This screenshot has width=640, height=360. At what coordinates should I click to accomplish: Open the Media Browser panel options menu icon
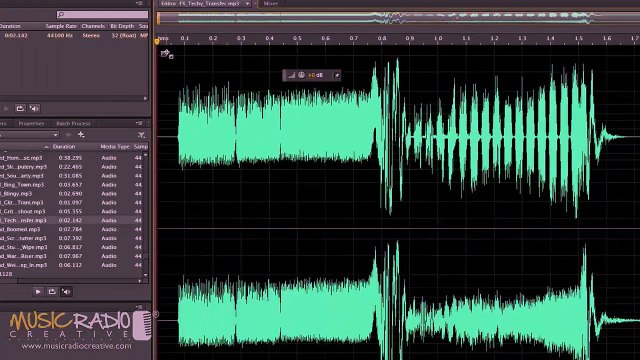coord(140,123)
